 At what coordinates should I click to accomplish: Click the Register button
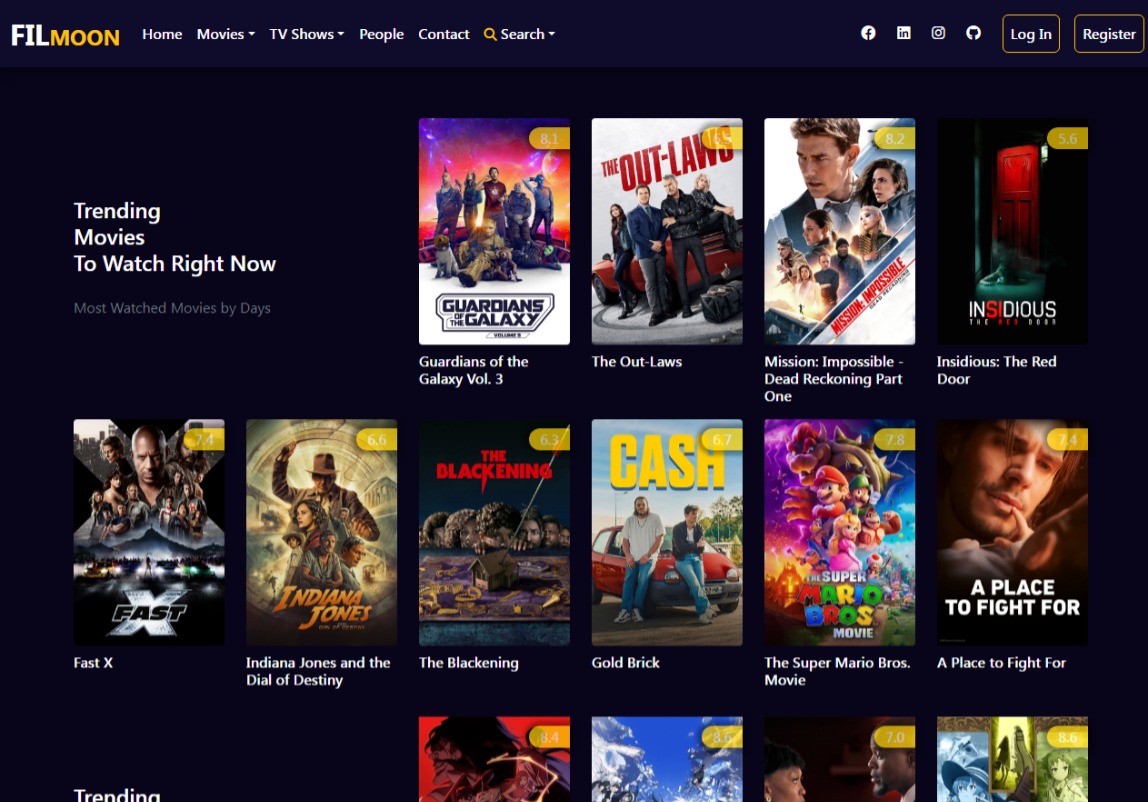click(1109, 34)
